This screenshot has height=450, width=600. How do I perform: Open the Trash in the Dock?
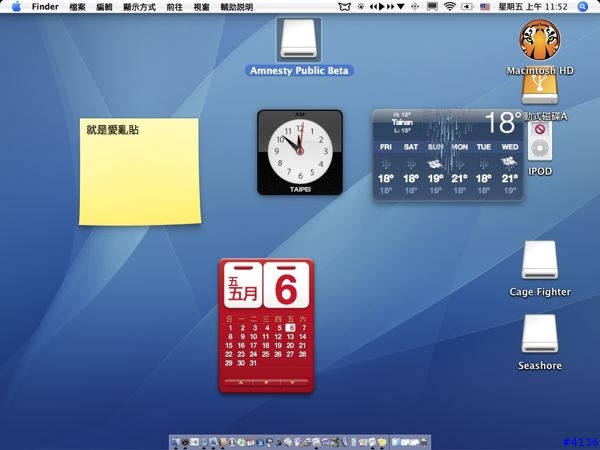coord(424,442)
